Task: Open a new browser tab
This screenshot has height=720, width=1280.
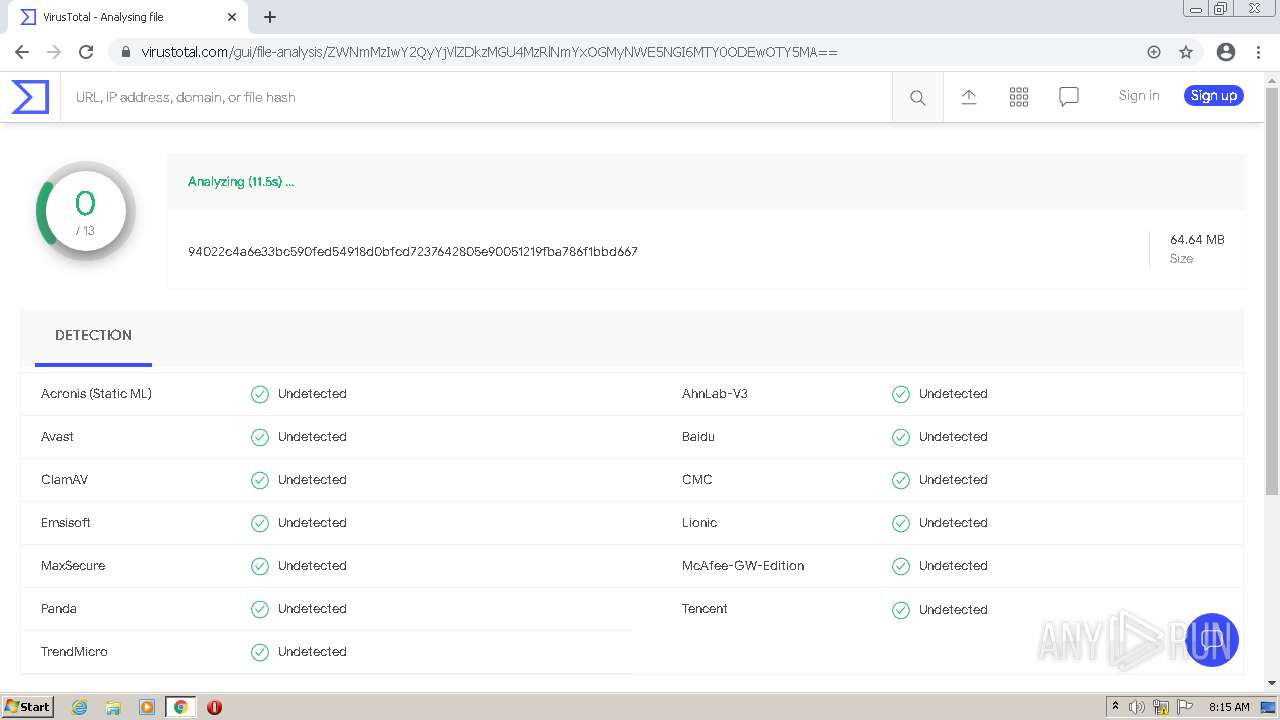Action: [270, 17]
